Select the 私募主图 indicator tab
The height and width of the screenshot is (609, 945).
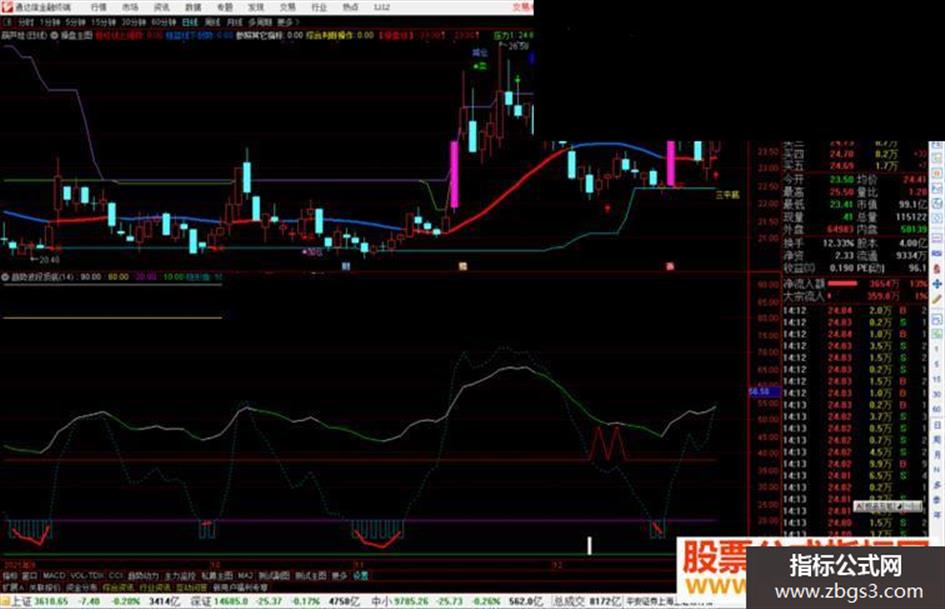[x=218, y=576]
